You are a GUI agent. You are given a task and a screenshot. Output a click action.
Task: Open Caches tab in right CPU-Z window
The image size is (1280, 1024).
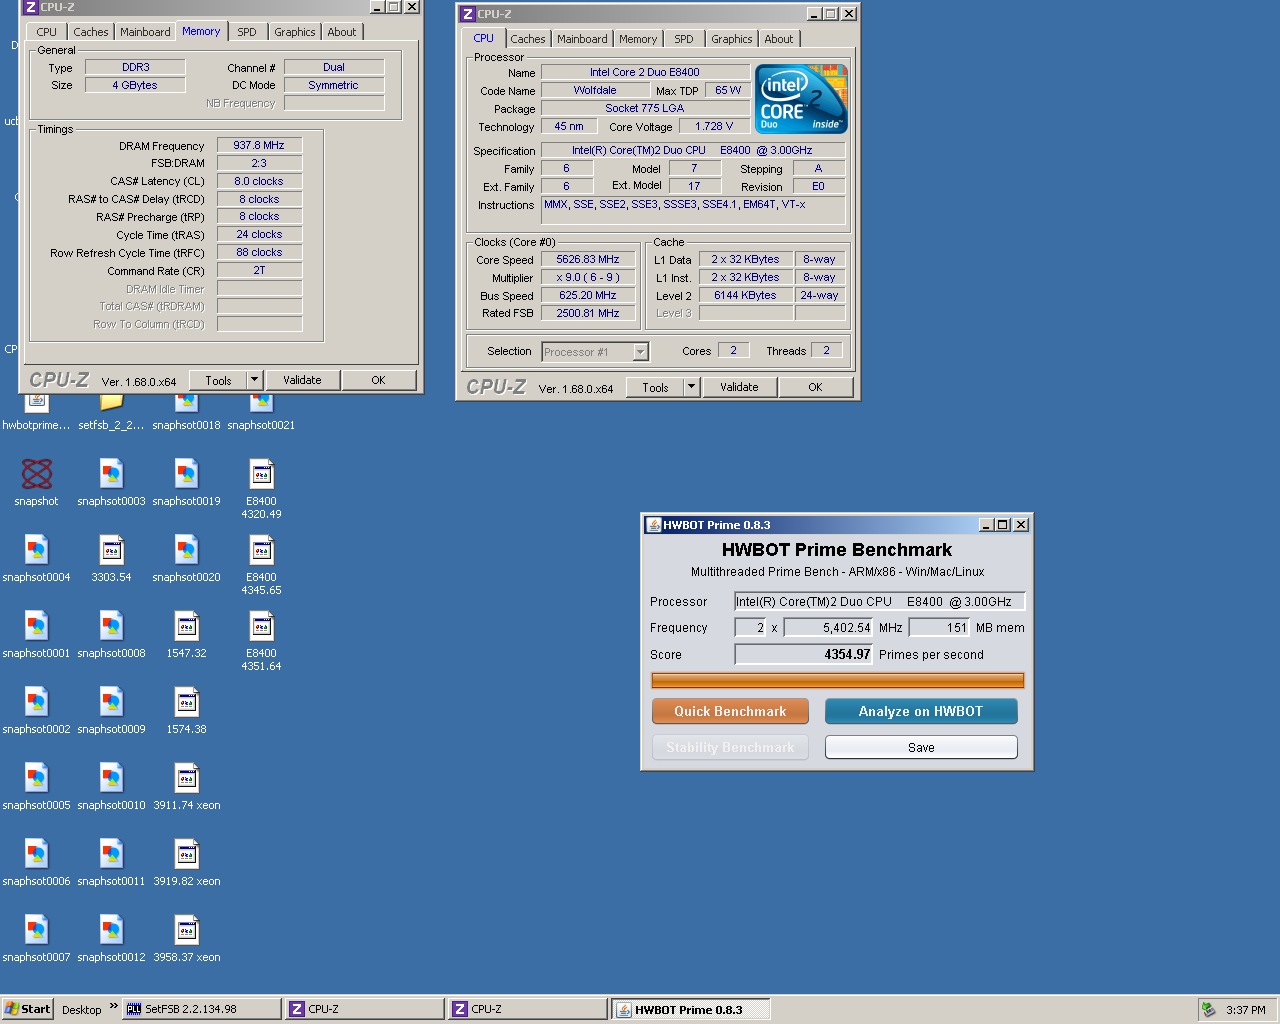(x=528, y=39)
